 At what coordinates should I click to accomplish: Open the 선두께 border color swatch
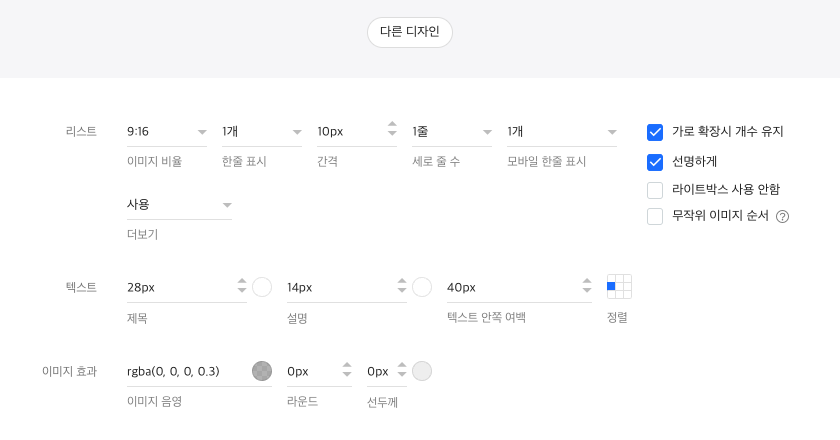coord(422,371)
